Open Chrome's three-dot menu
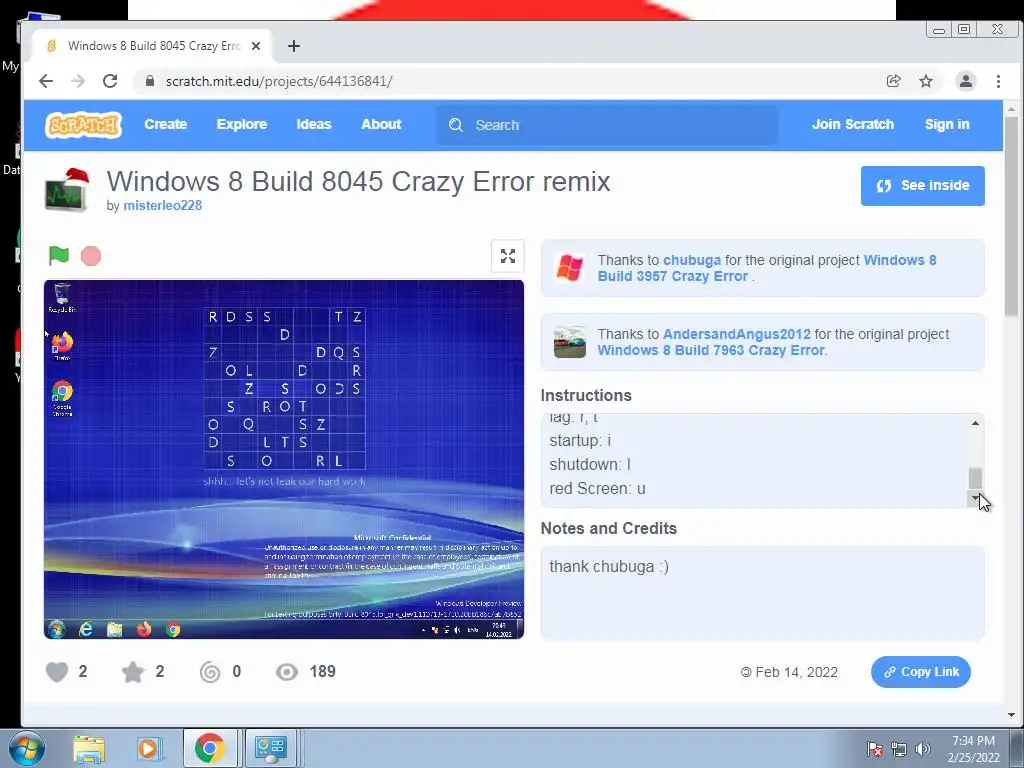Image resolution: width=1024 pixels, height=768 pixels. coord(999,81)
